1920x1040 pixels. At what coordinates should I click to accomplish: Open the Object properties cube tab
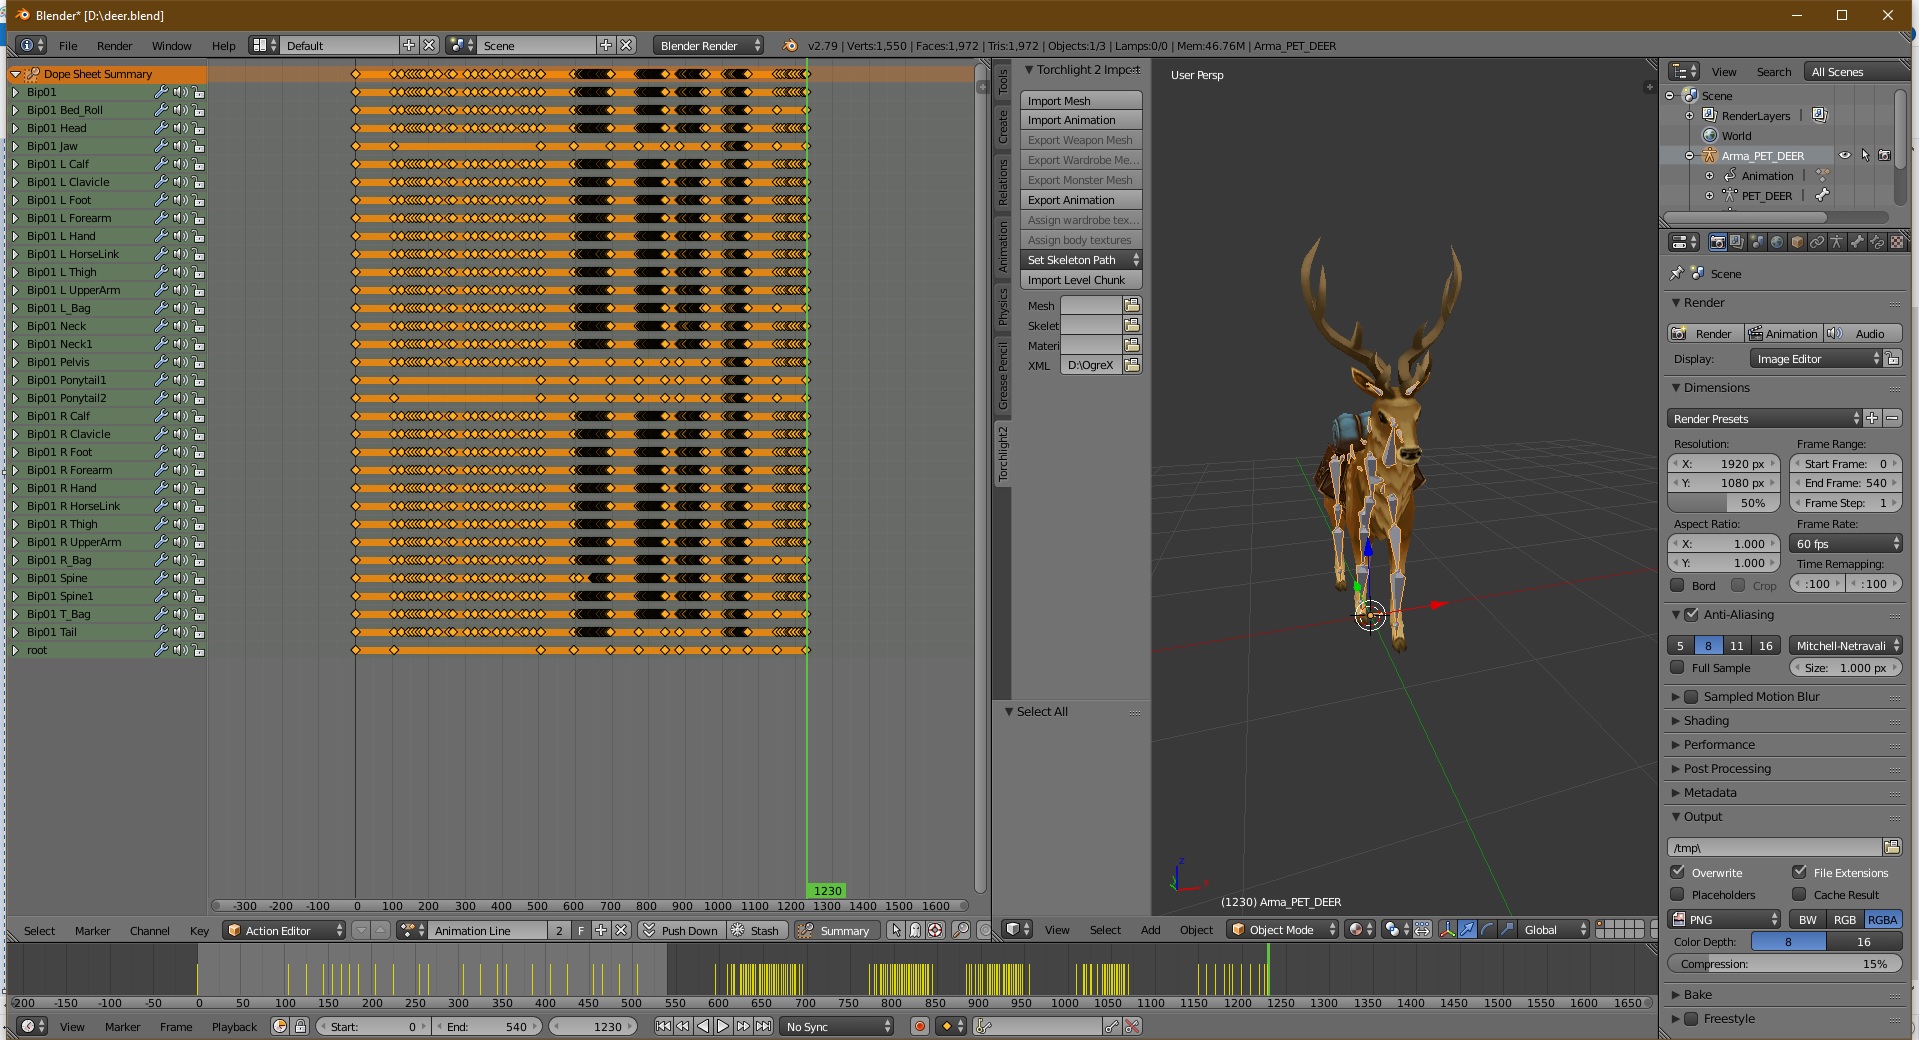1797,242
